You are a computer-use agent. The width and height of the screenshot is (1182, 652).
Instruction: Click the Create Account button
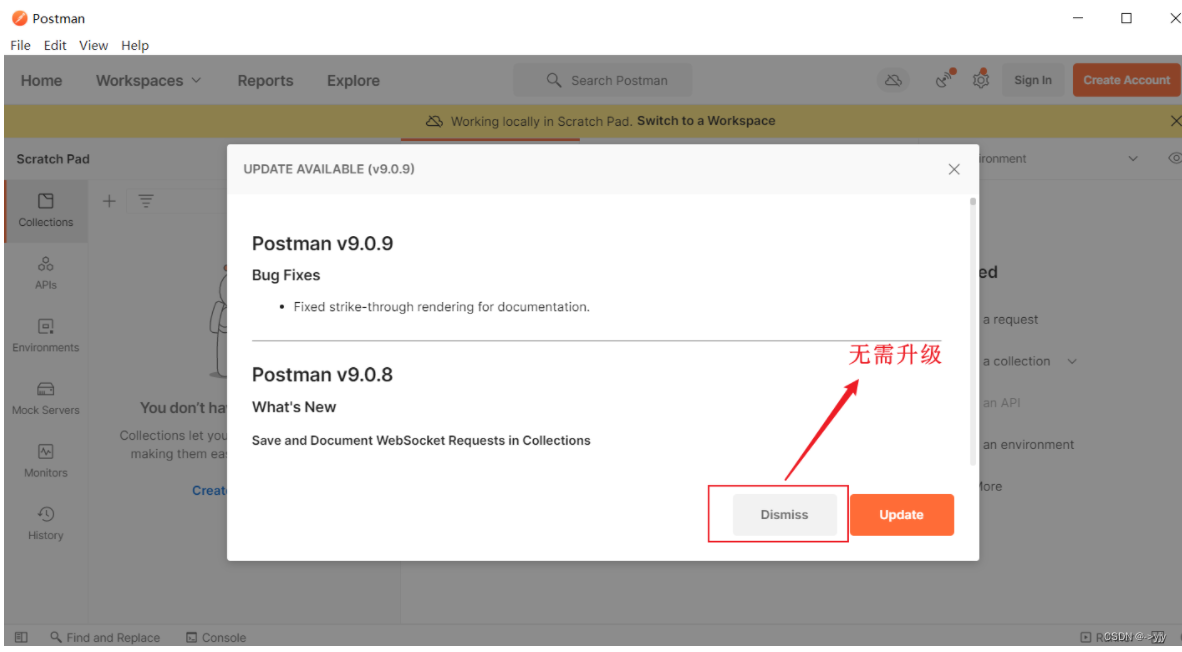pyautogui.click(x=1126, y=80)
